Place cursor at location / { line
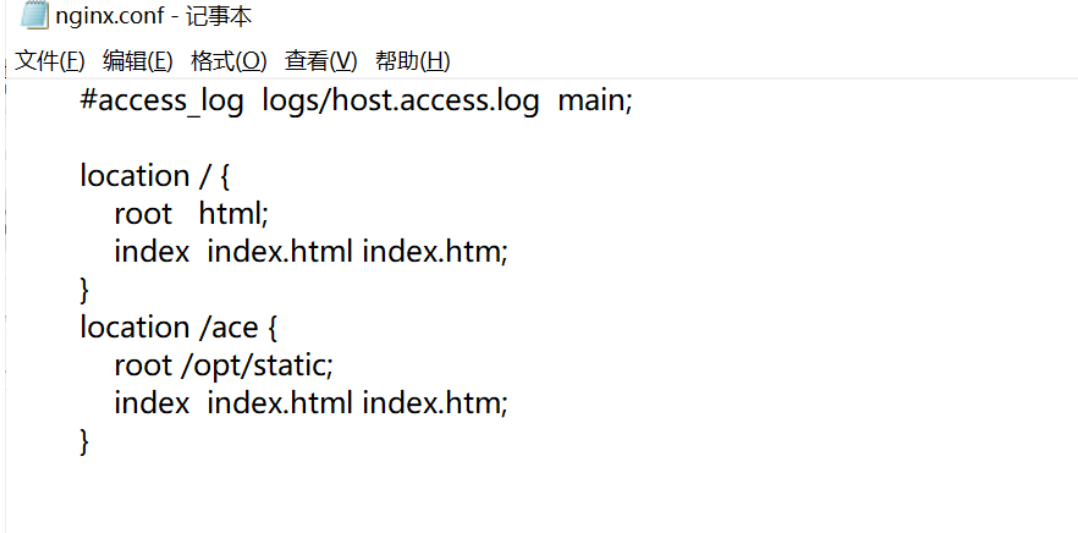Screen dimensions: 1078x533 point(155,177)
